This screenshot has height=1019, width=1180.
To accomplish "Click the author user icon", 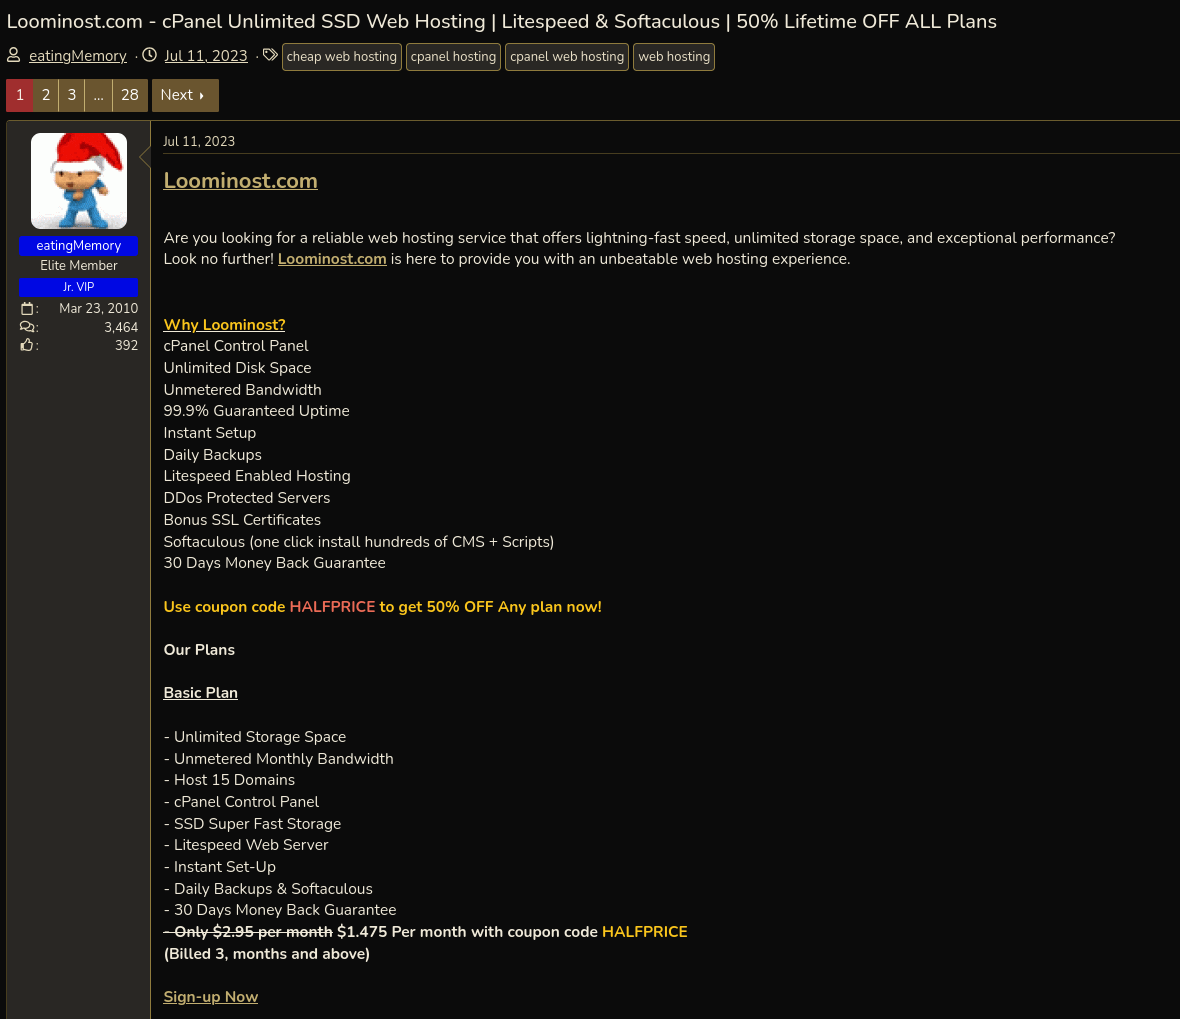I will pos(14,55).
